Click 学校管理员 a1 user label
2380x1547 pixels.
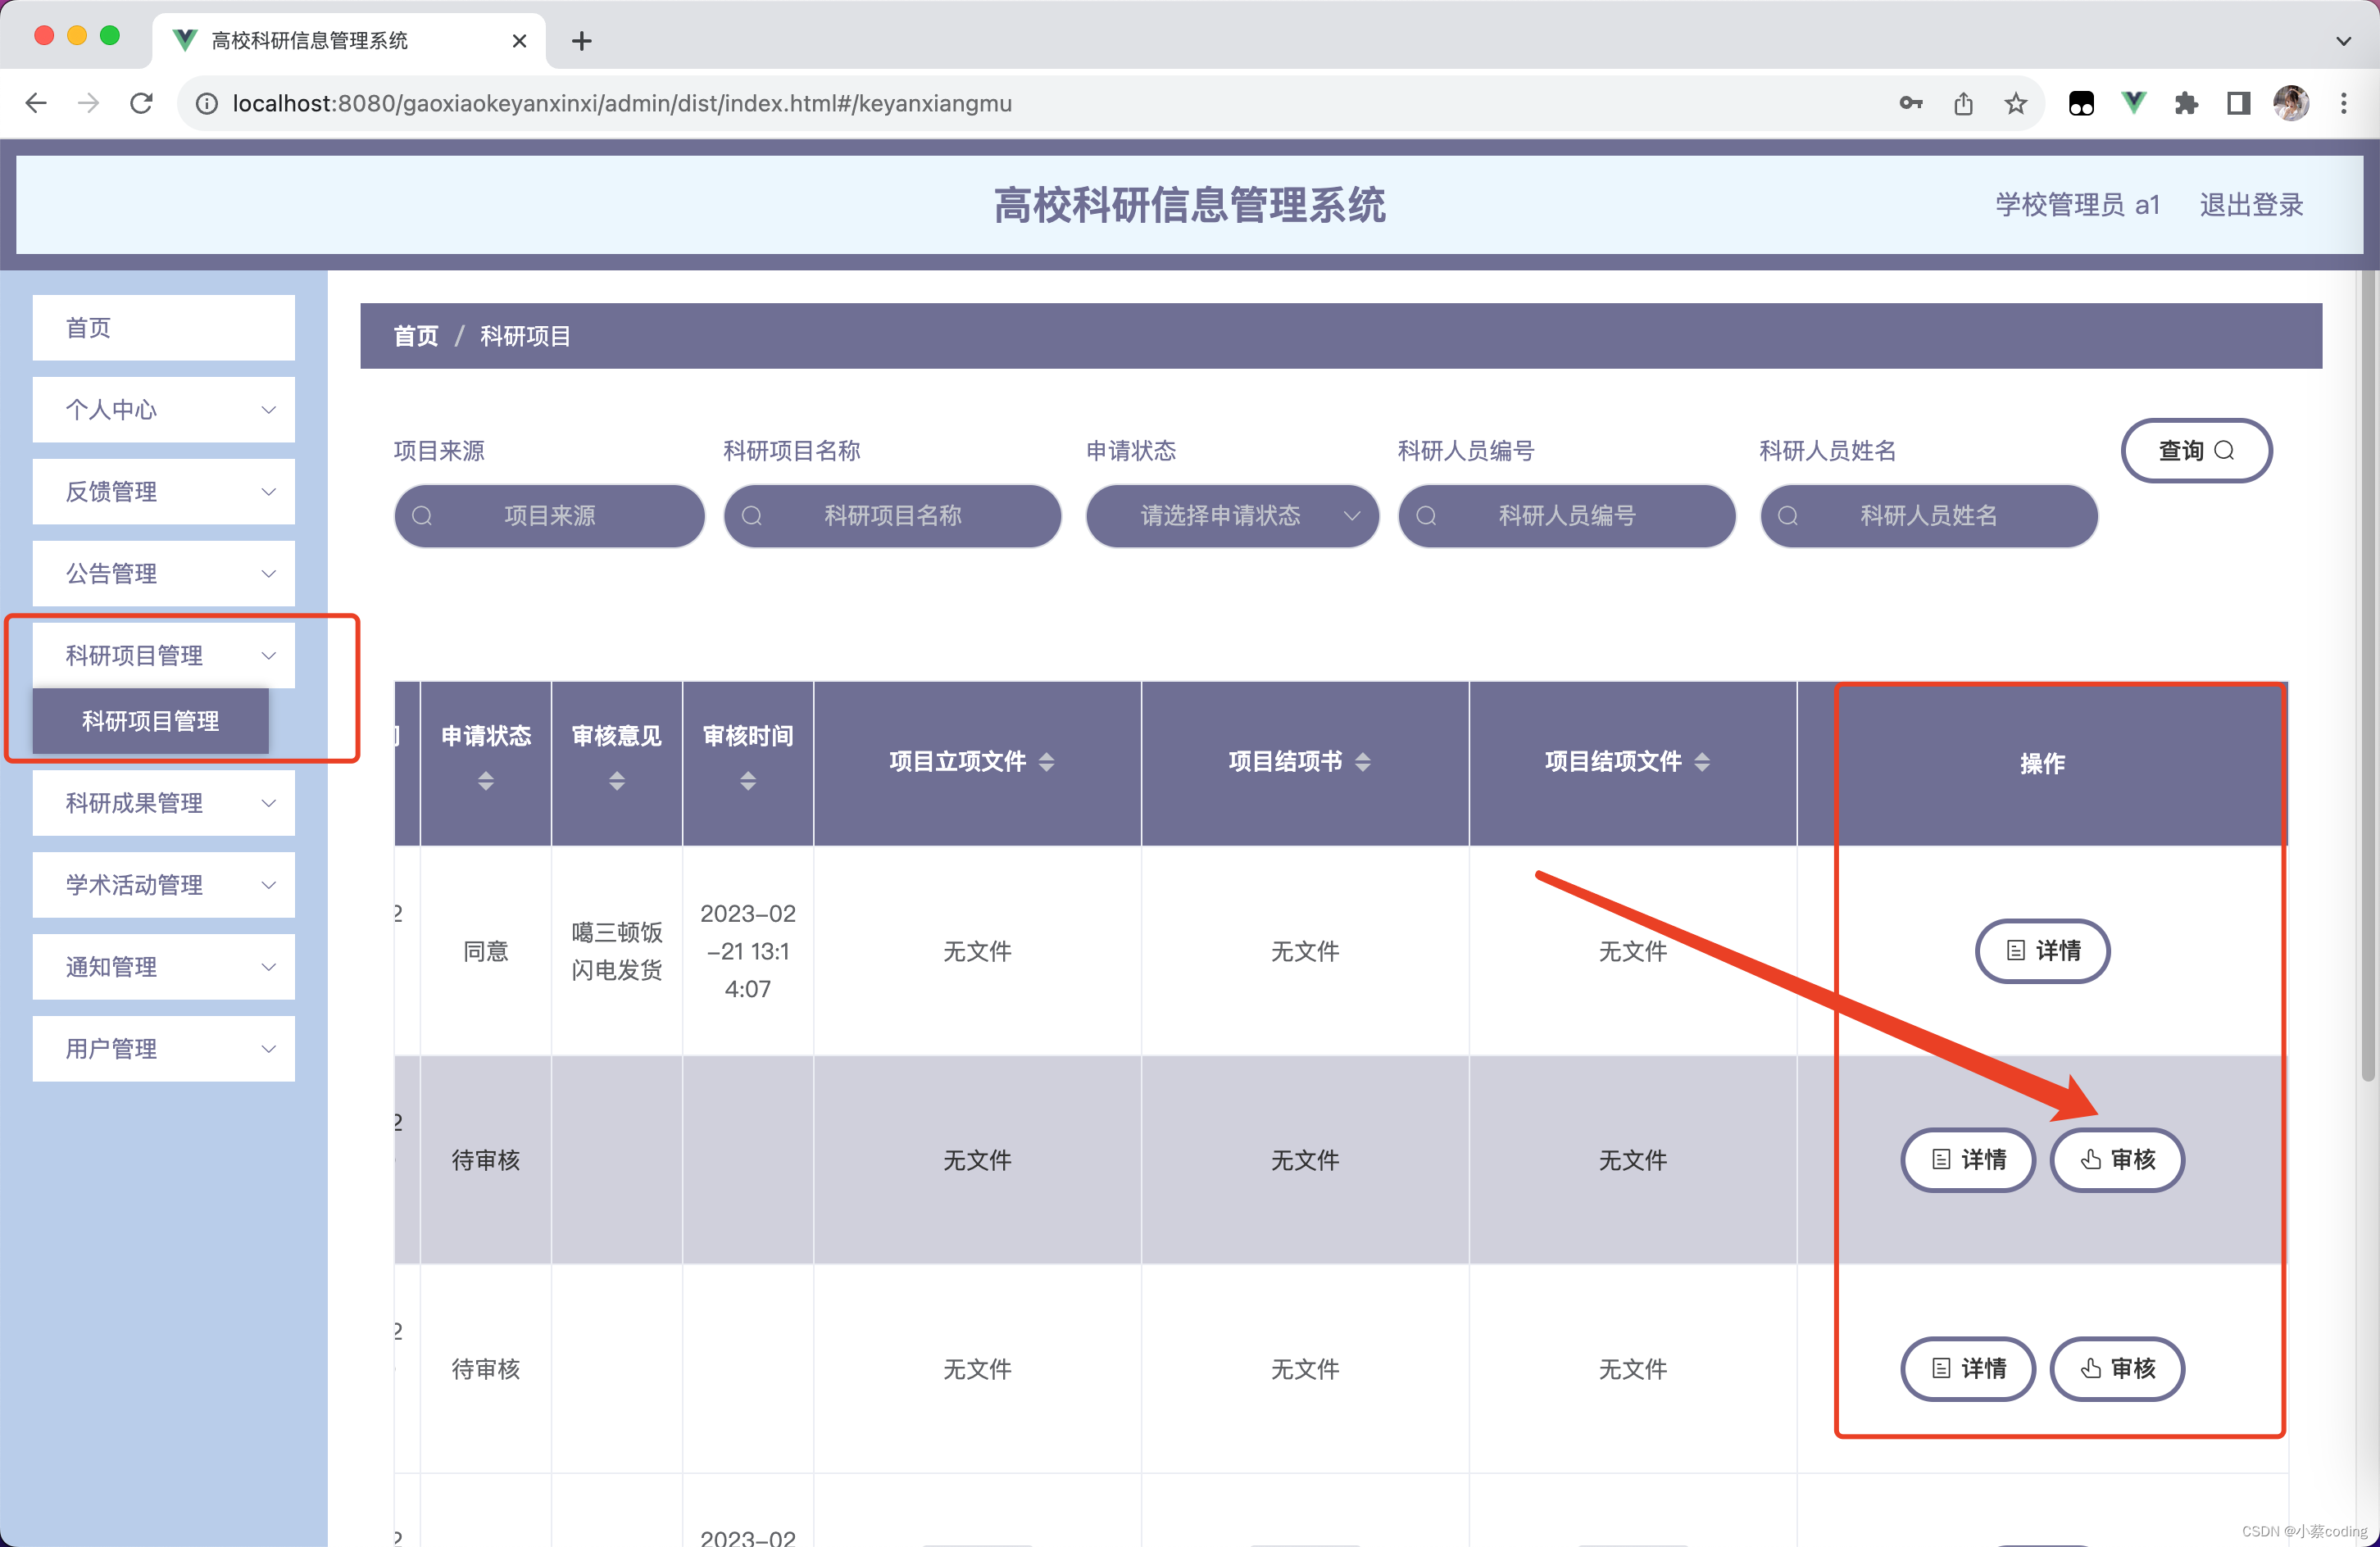click(2078, 205)
